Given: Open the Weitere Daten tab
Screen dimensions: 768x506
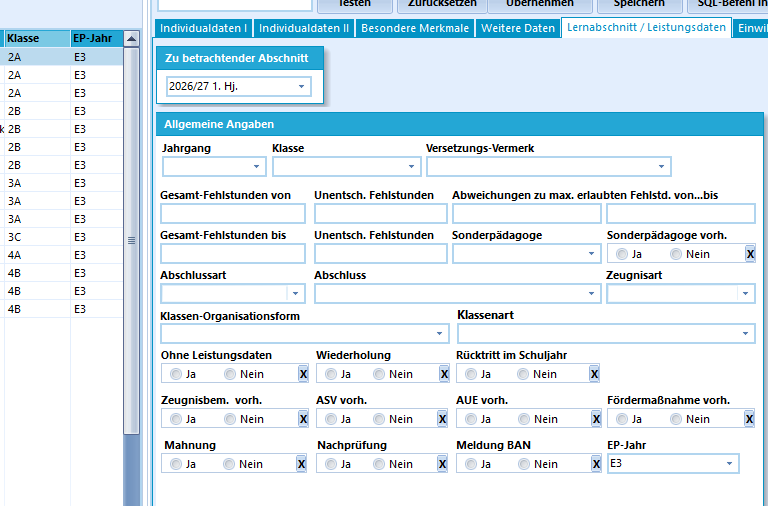Looking at the screenshot, I should 518,28.
